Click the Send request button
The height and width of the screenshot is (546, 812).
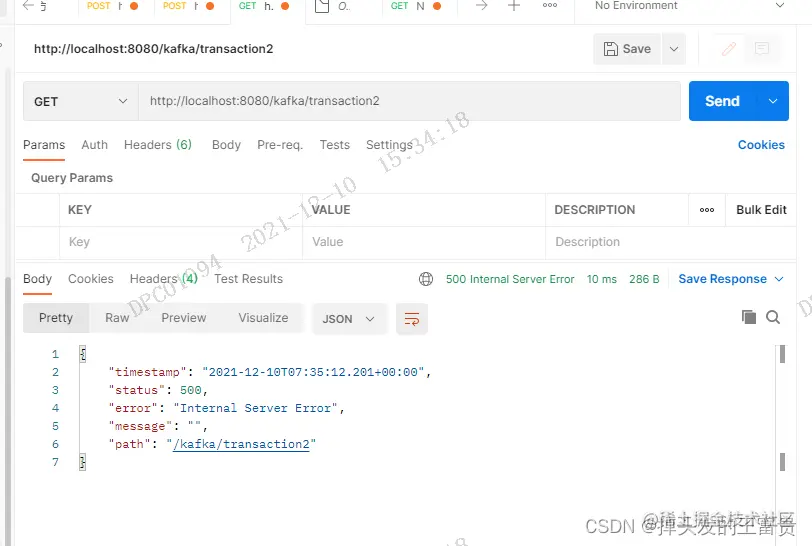click(722, 101)
